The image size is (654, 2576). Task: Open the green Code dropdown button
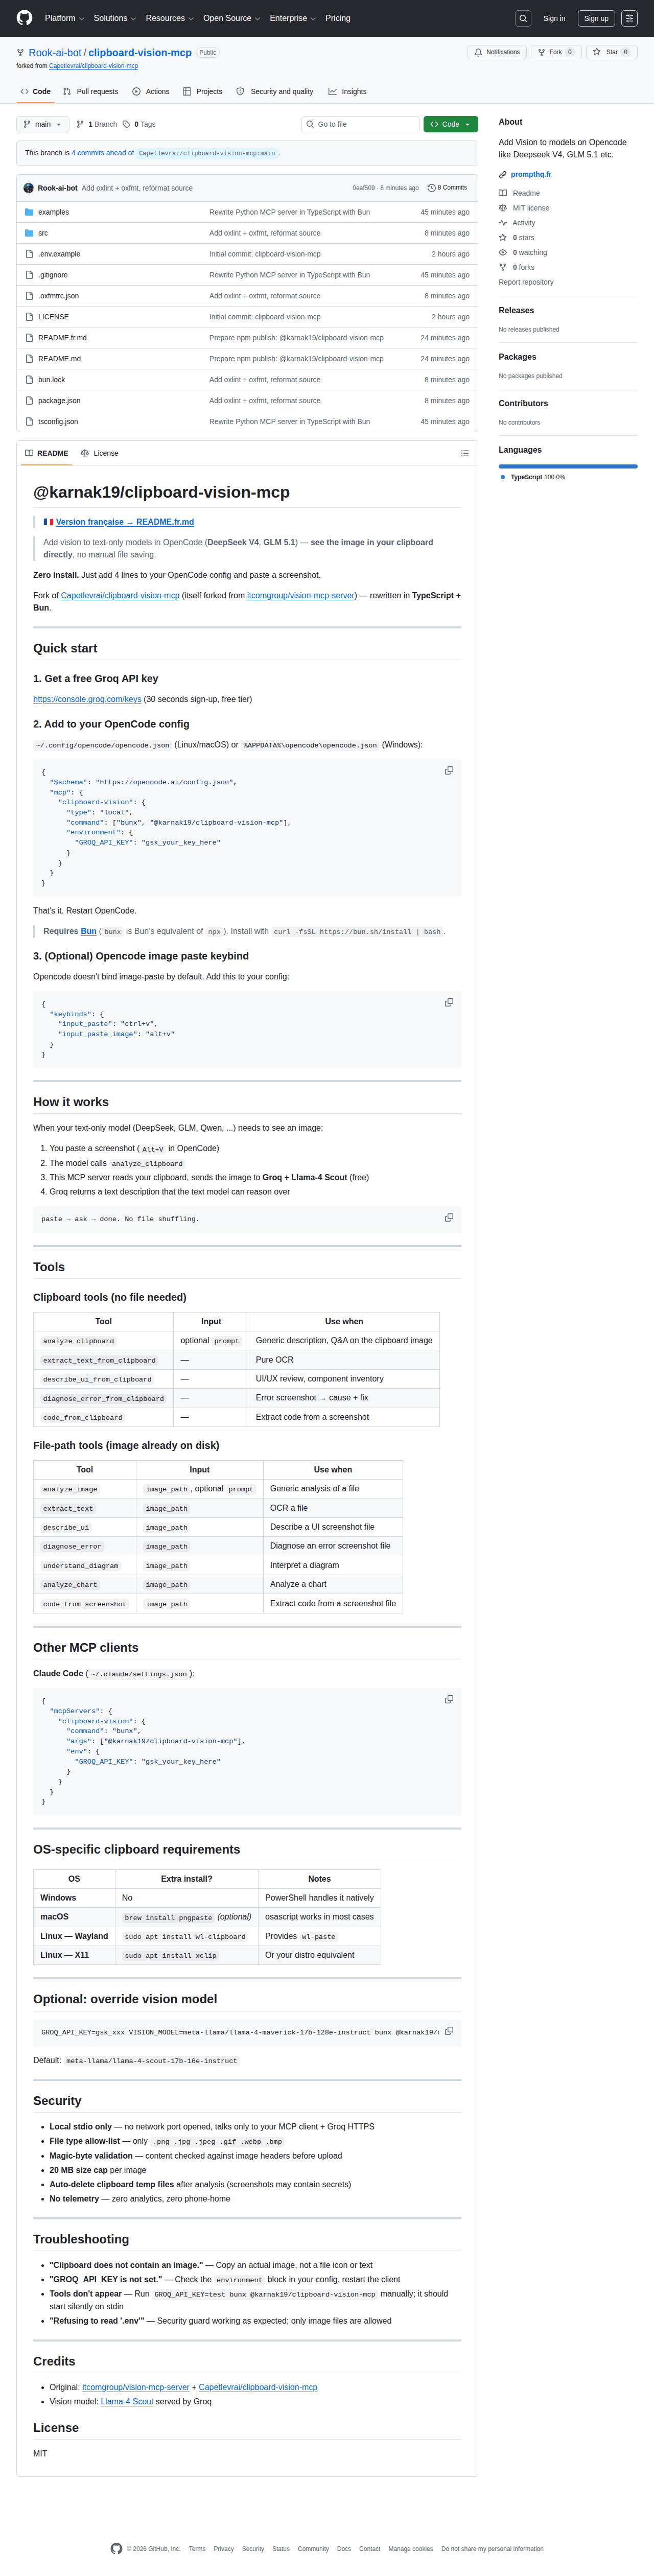pos(450,124)
